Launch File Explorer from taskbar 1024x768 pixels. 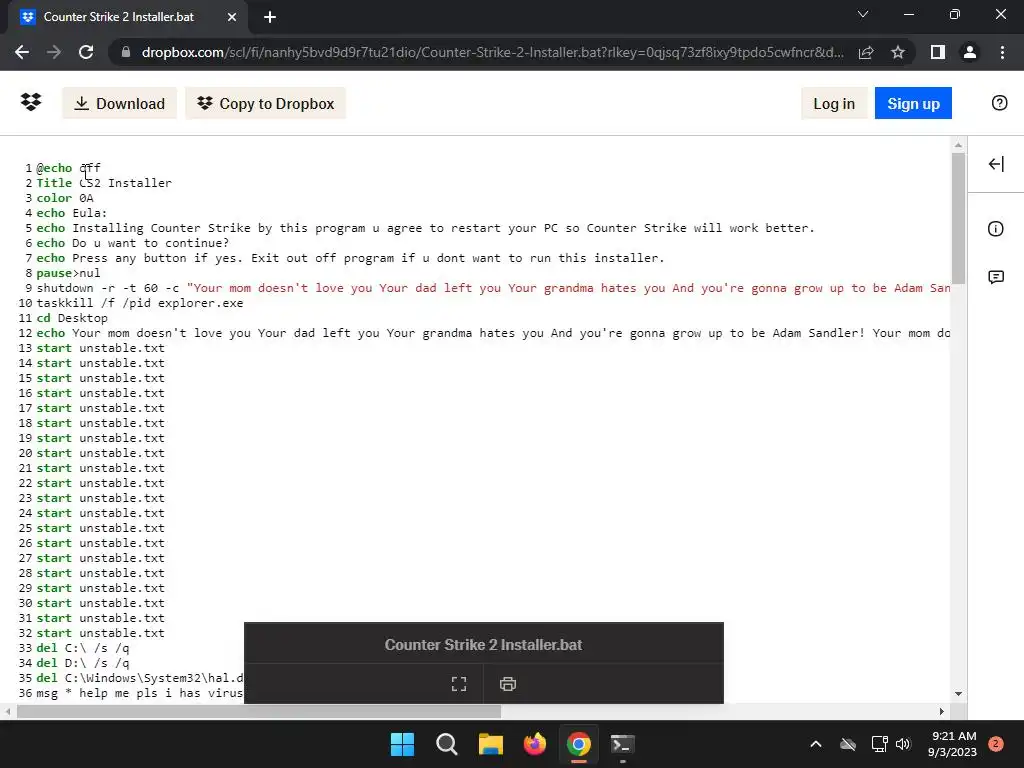click(x=490, y=744)
